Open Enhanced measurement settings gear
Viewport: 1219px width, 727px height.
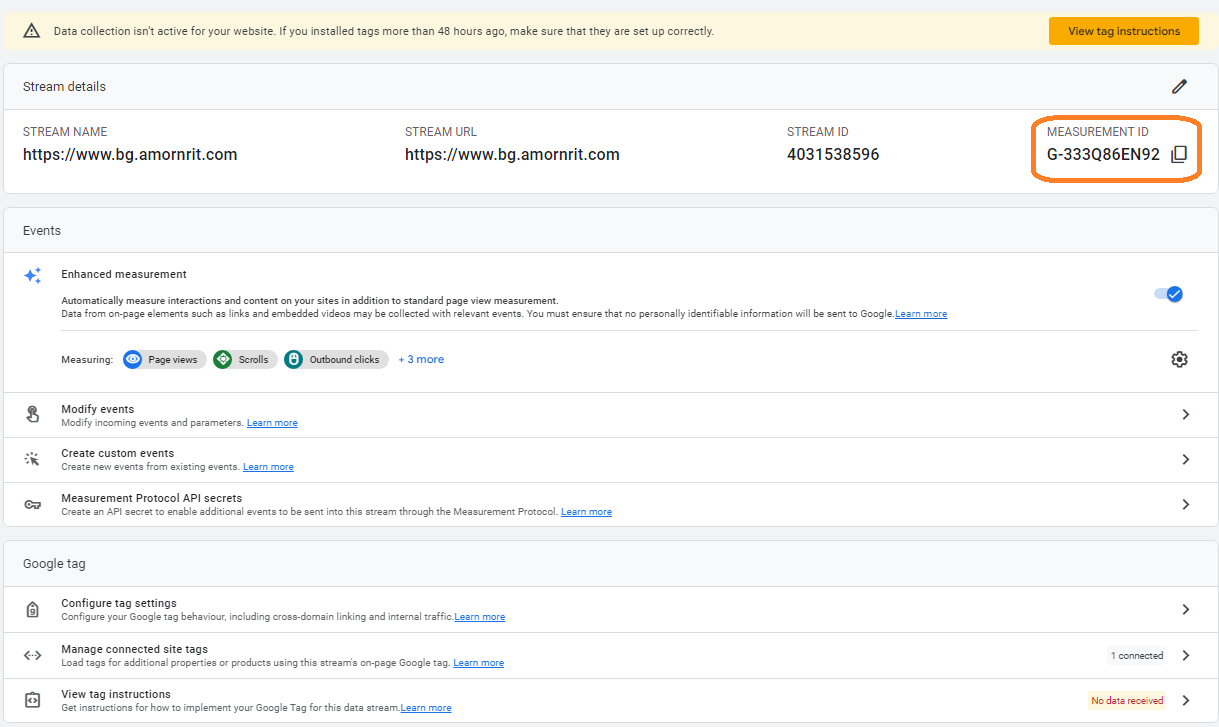coord(1179,359)
